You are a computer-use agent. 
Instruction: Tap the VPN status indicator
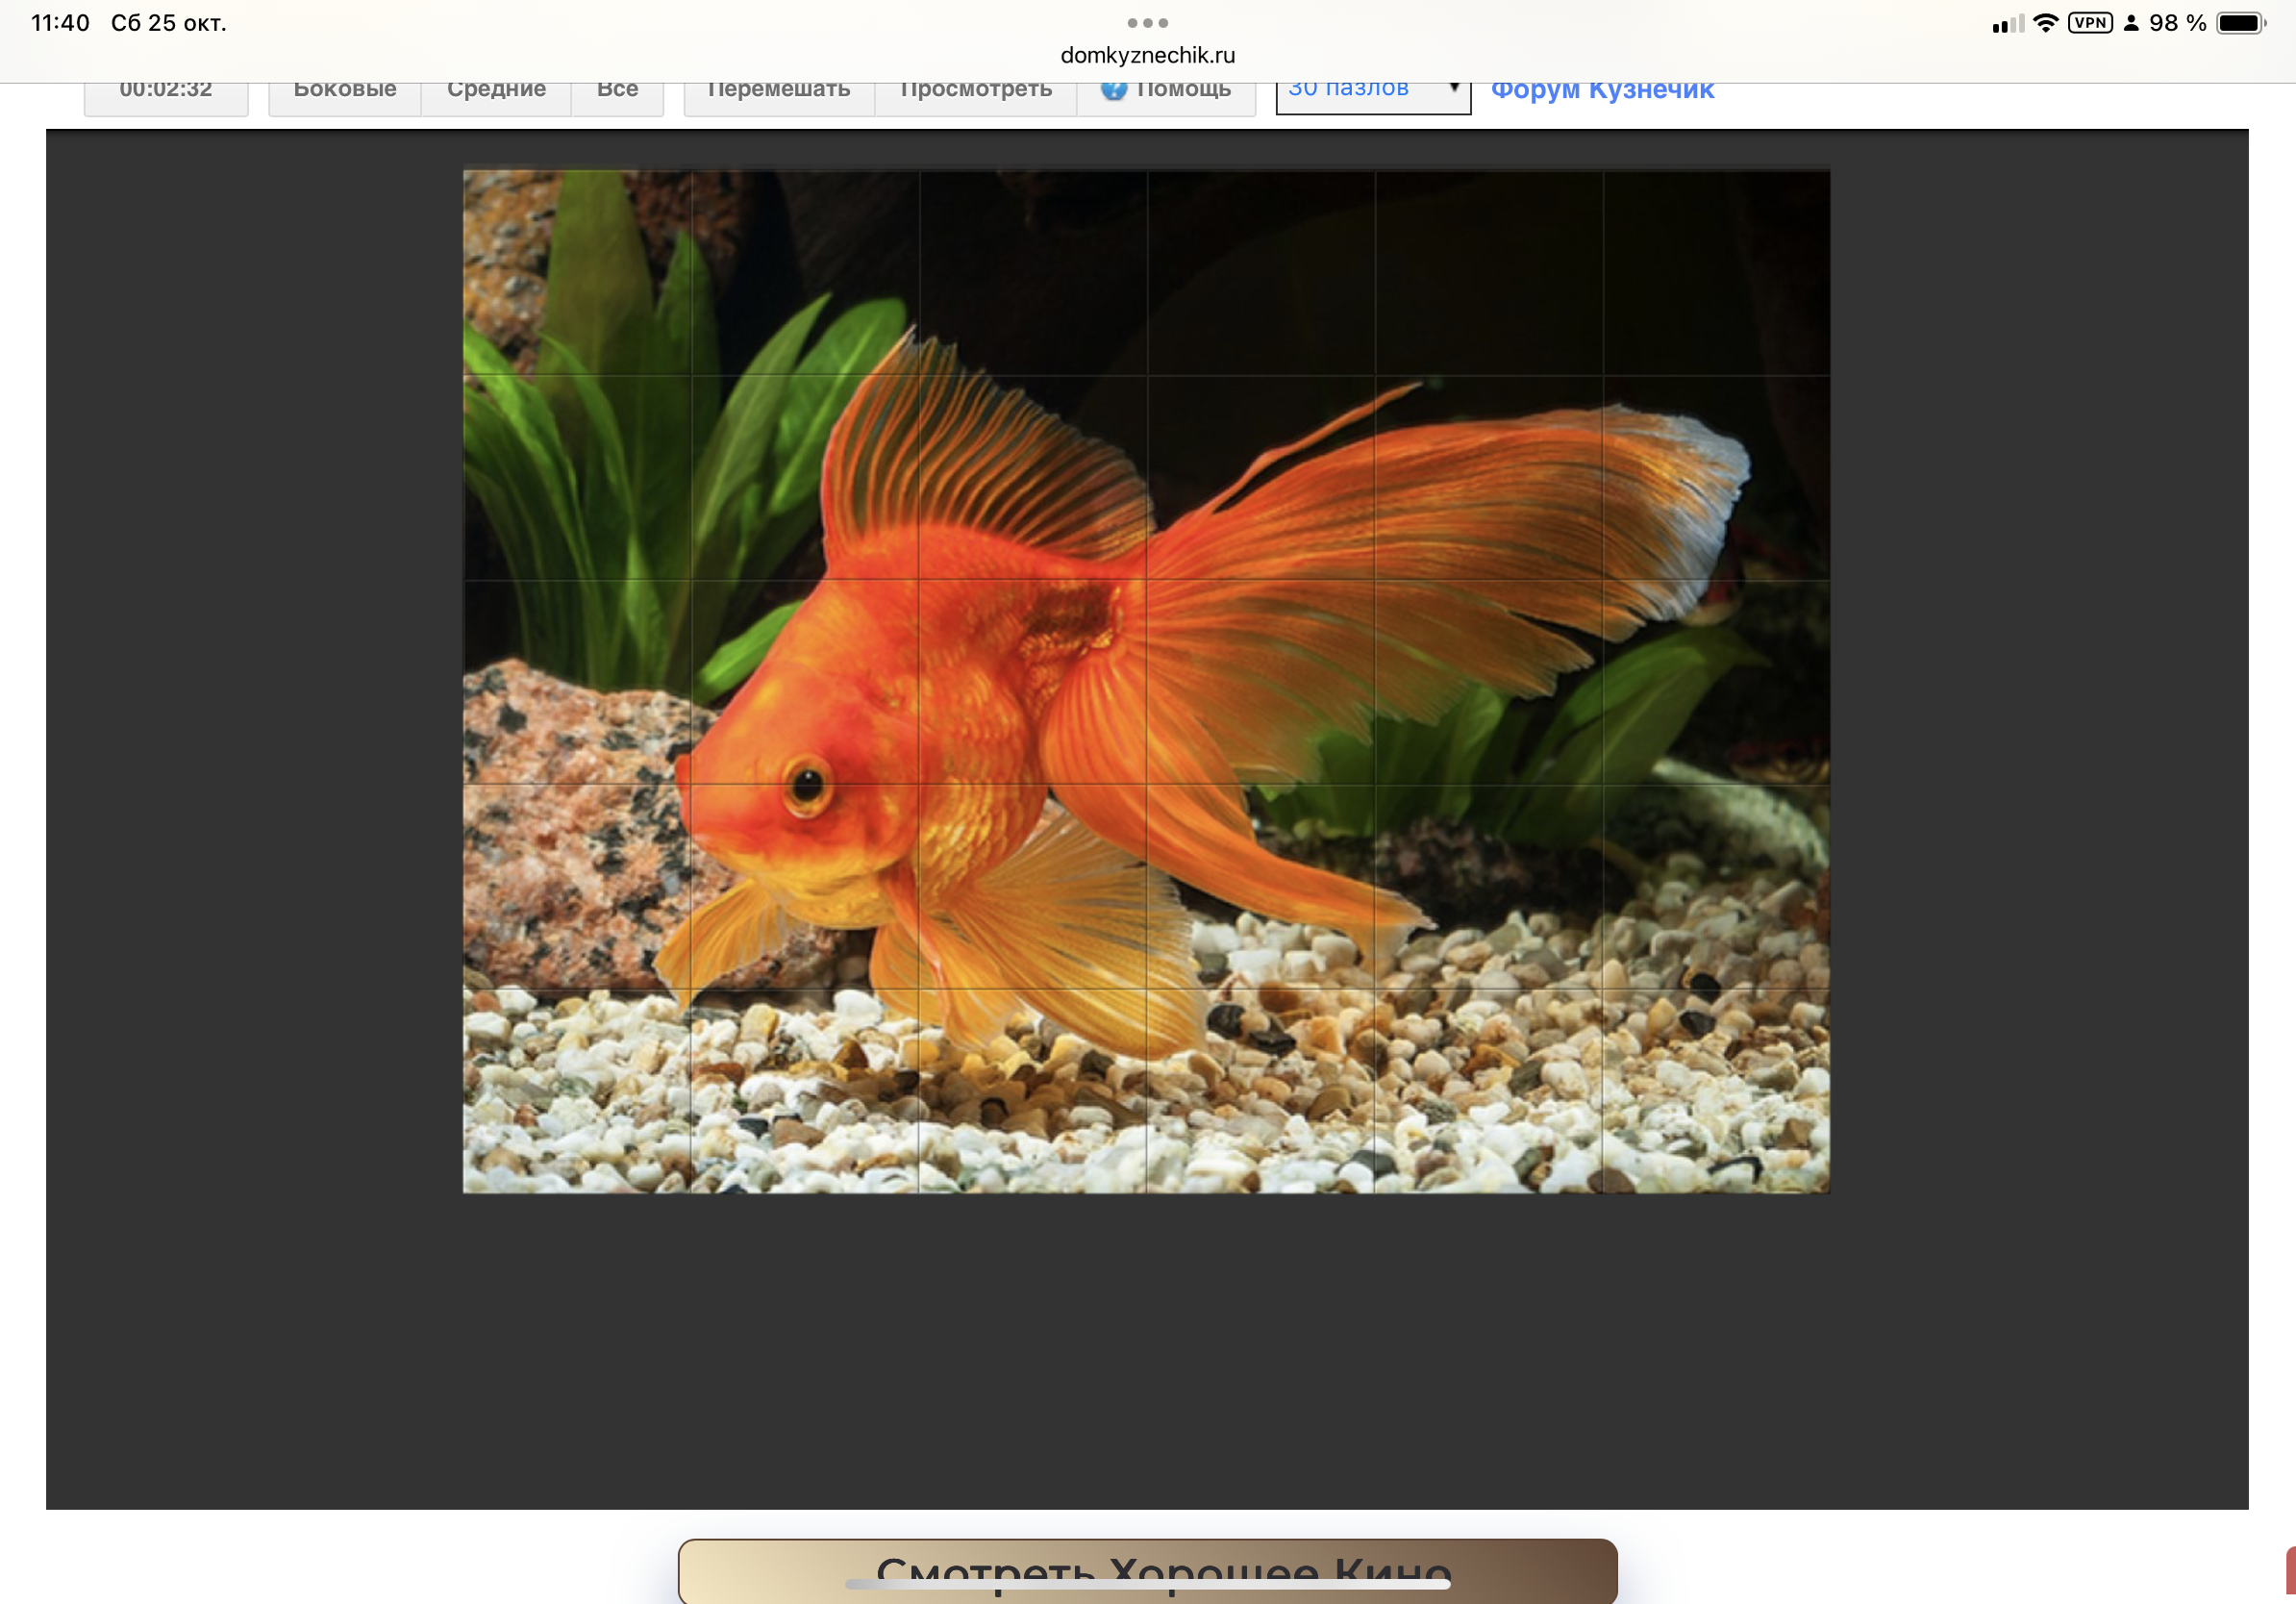2089,23
